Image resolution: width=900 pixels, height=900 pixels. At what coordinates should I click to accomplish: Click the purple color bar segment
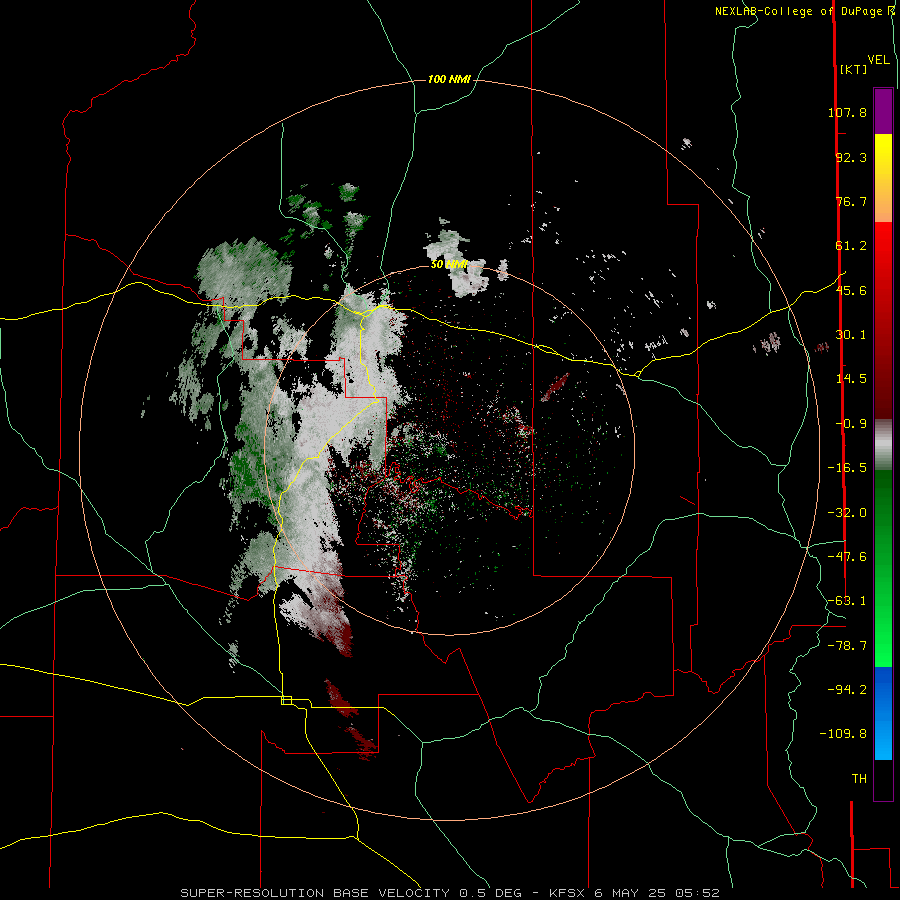[x=883, y=111]
